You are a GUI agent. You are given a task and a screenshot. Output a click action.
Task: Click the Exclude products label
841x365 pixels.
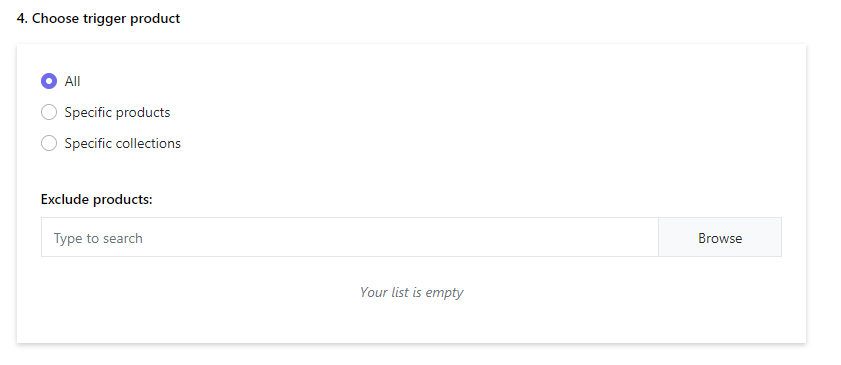pos(97,199)
